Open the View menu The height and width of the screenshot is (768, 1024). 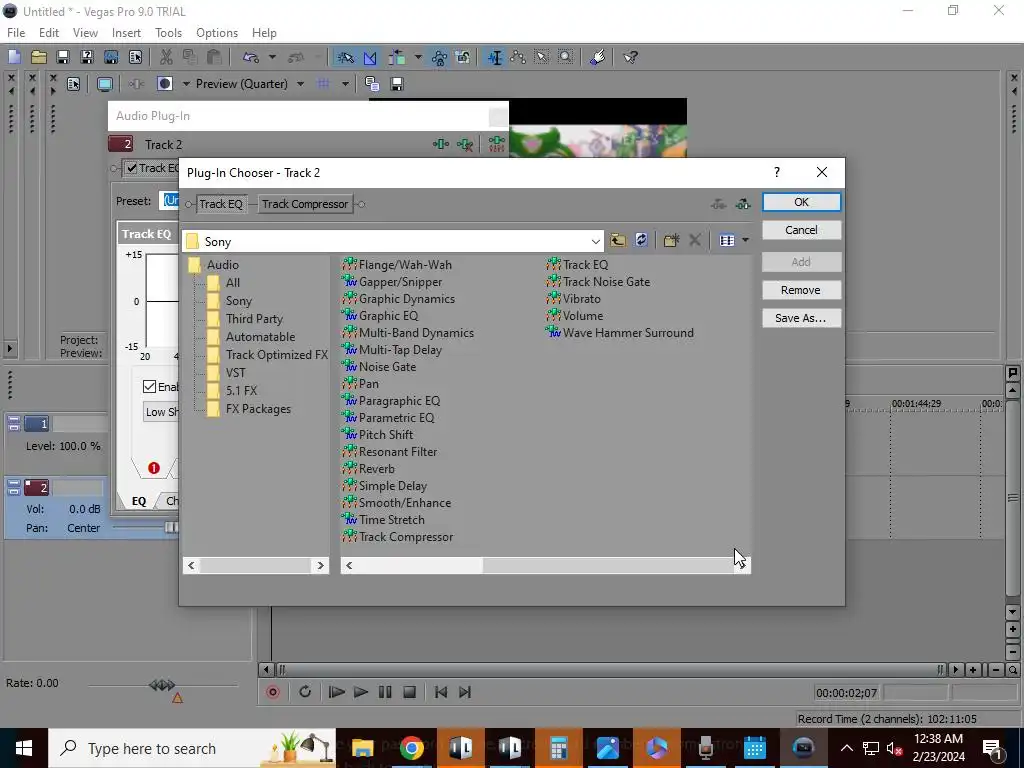(x=85, y=33)
